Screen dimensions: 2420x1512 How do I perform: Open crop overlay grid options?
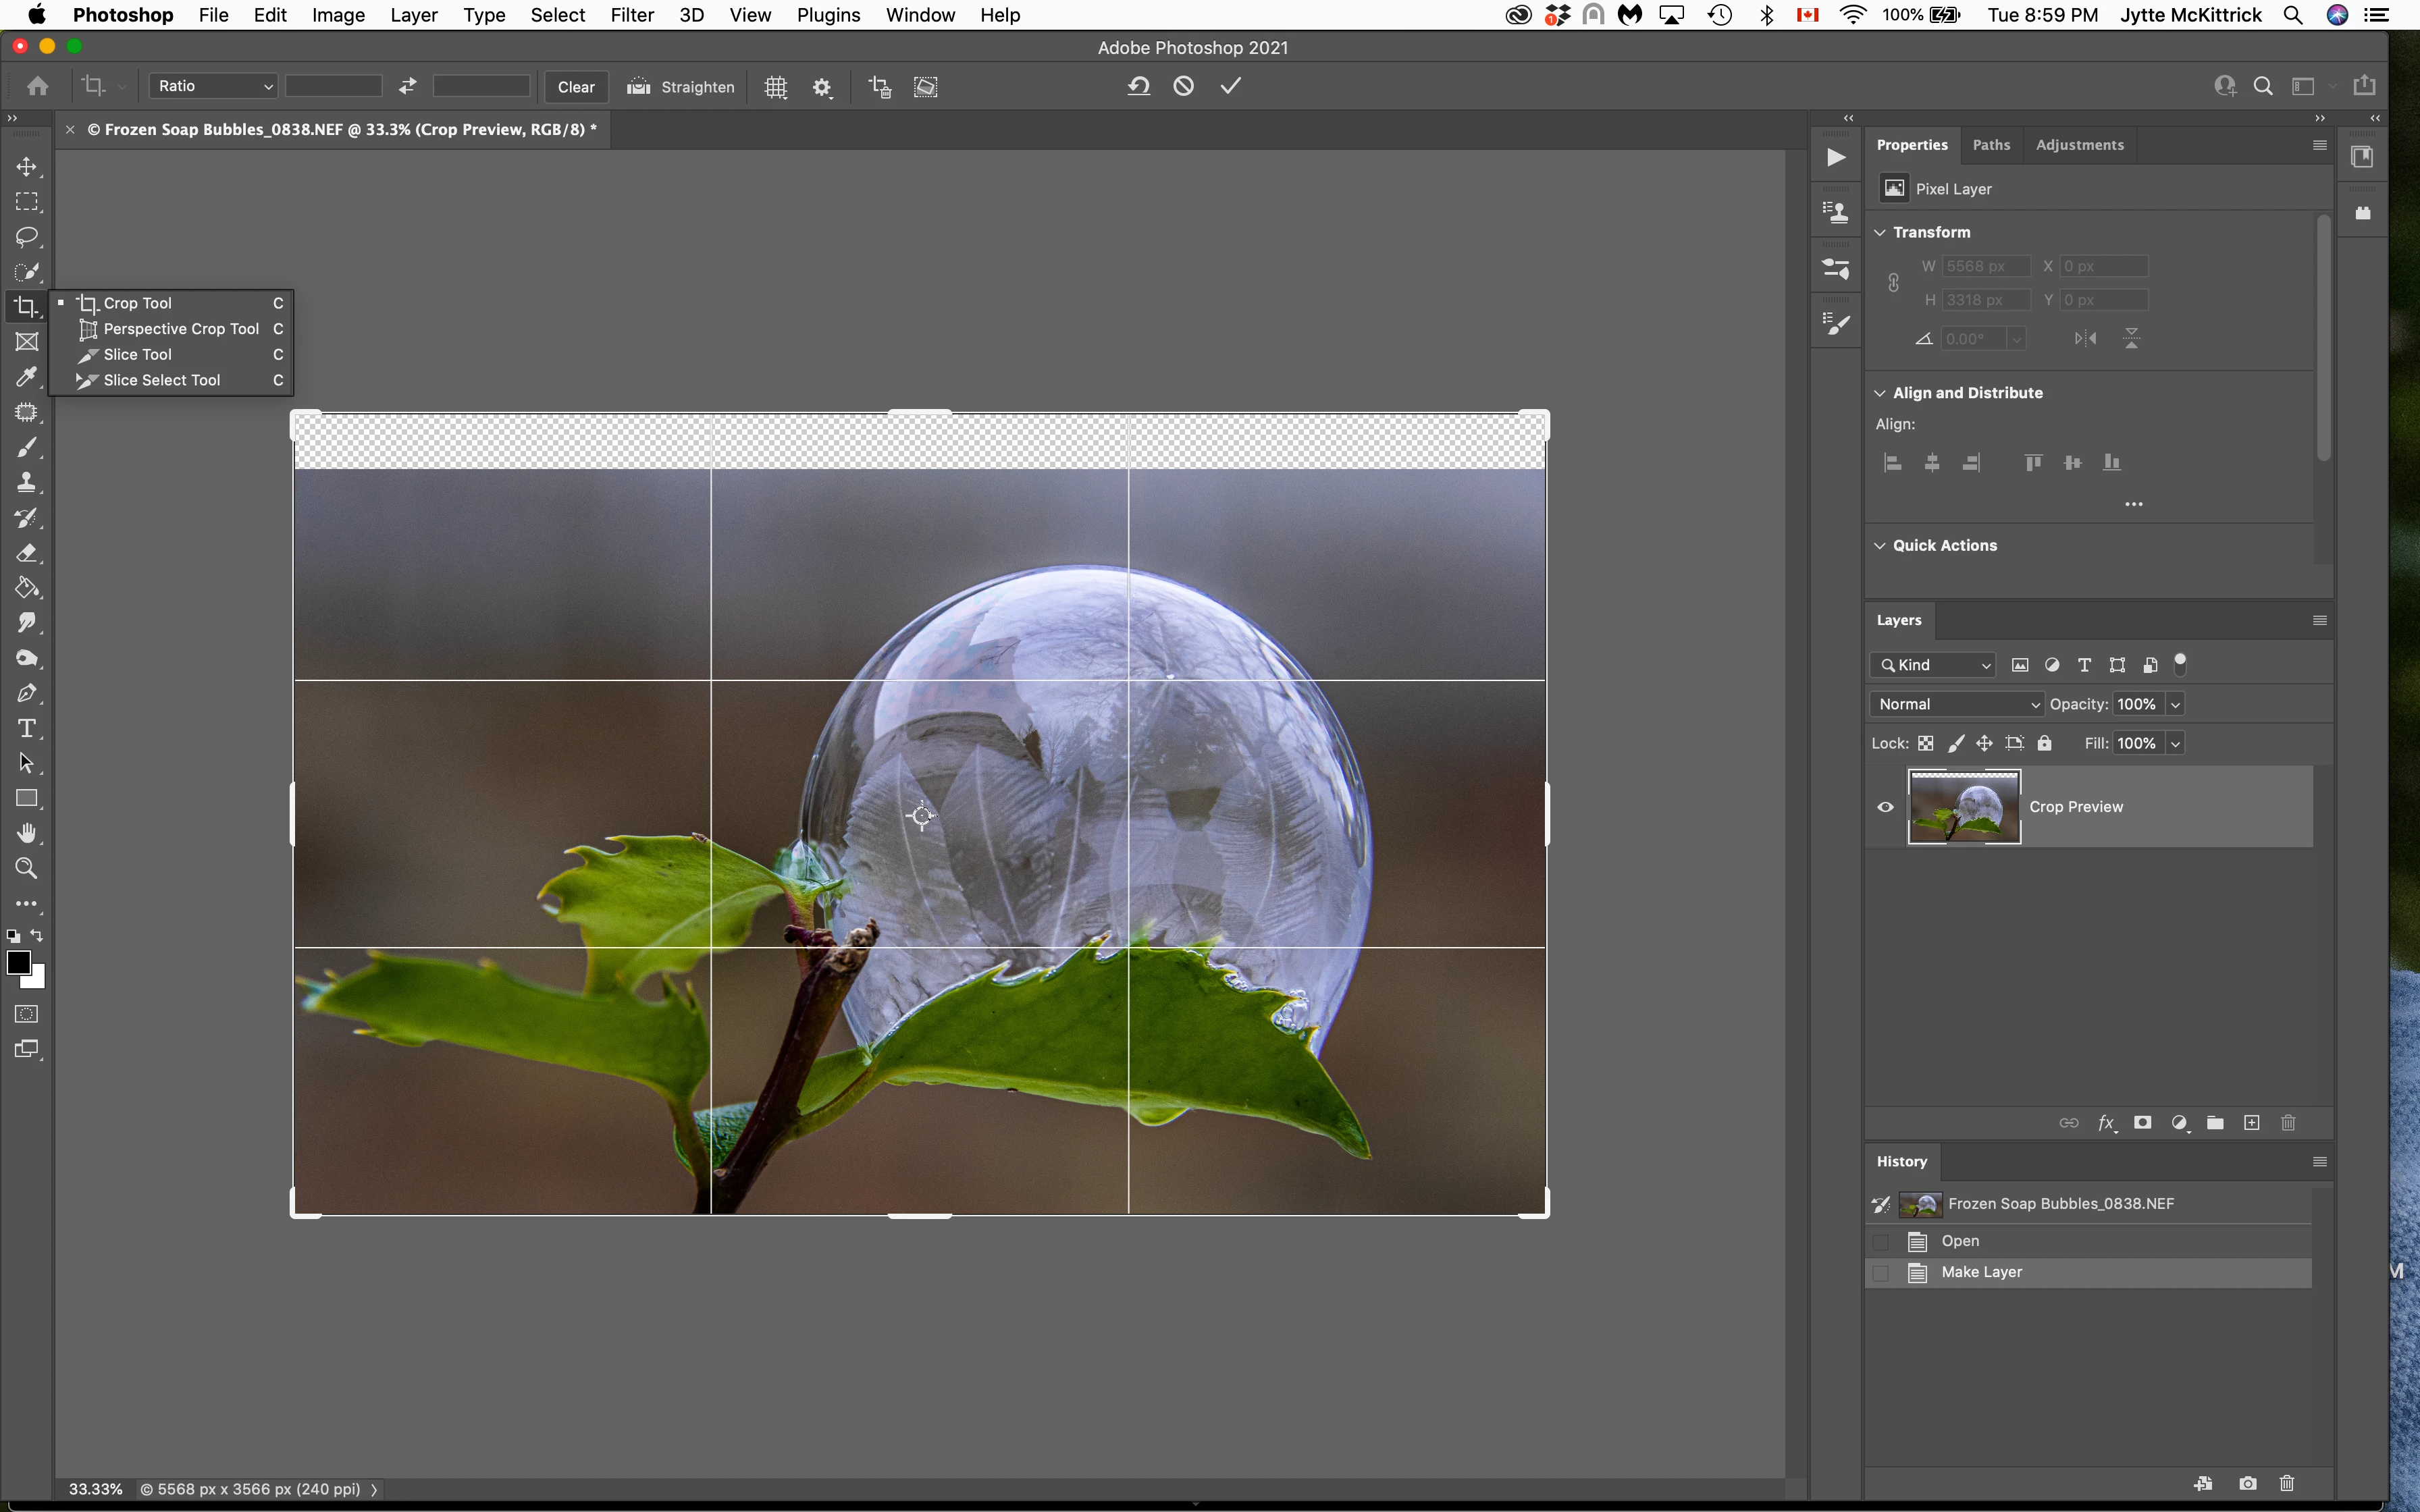tap(776, 87)
